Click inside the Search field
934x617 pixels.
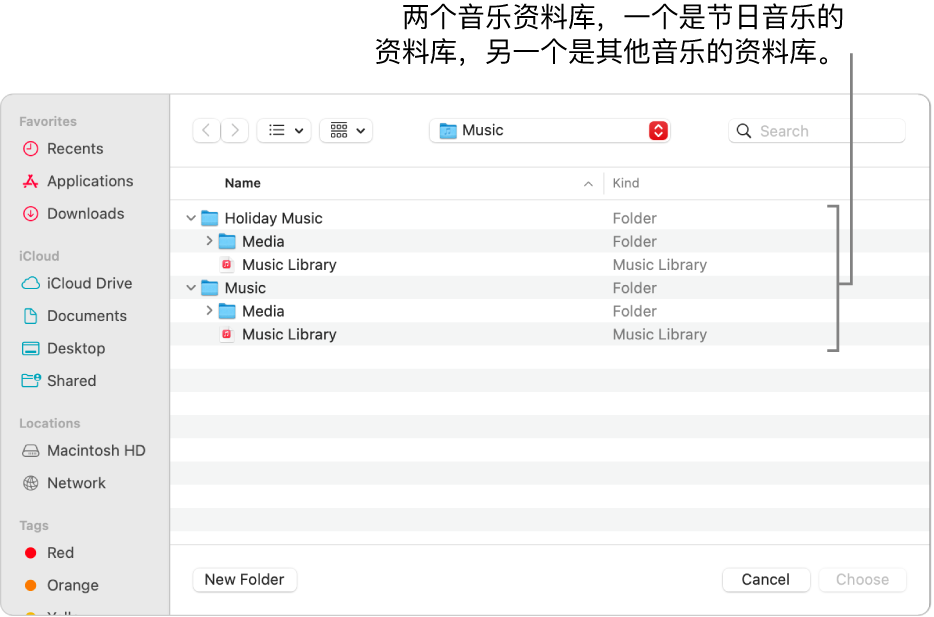pos(816,130)
